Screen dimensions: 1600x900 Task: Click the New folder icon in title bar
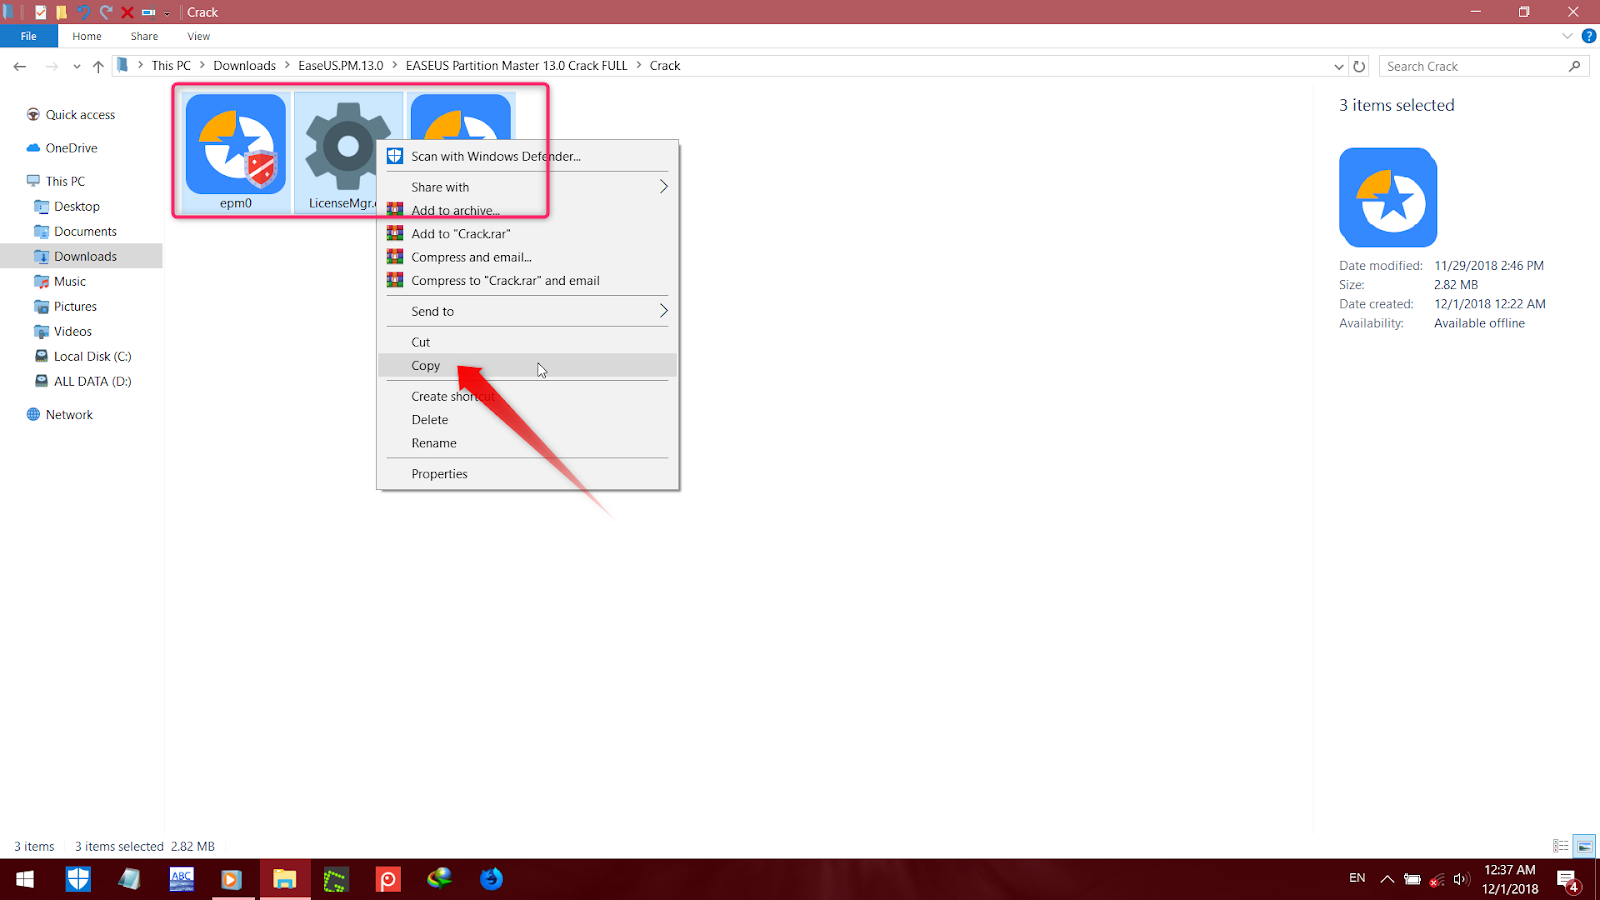[61, 12]
